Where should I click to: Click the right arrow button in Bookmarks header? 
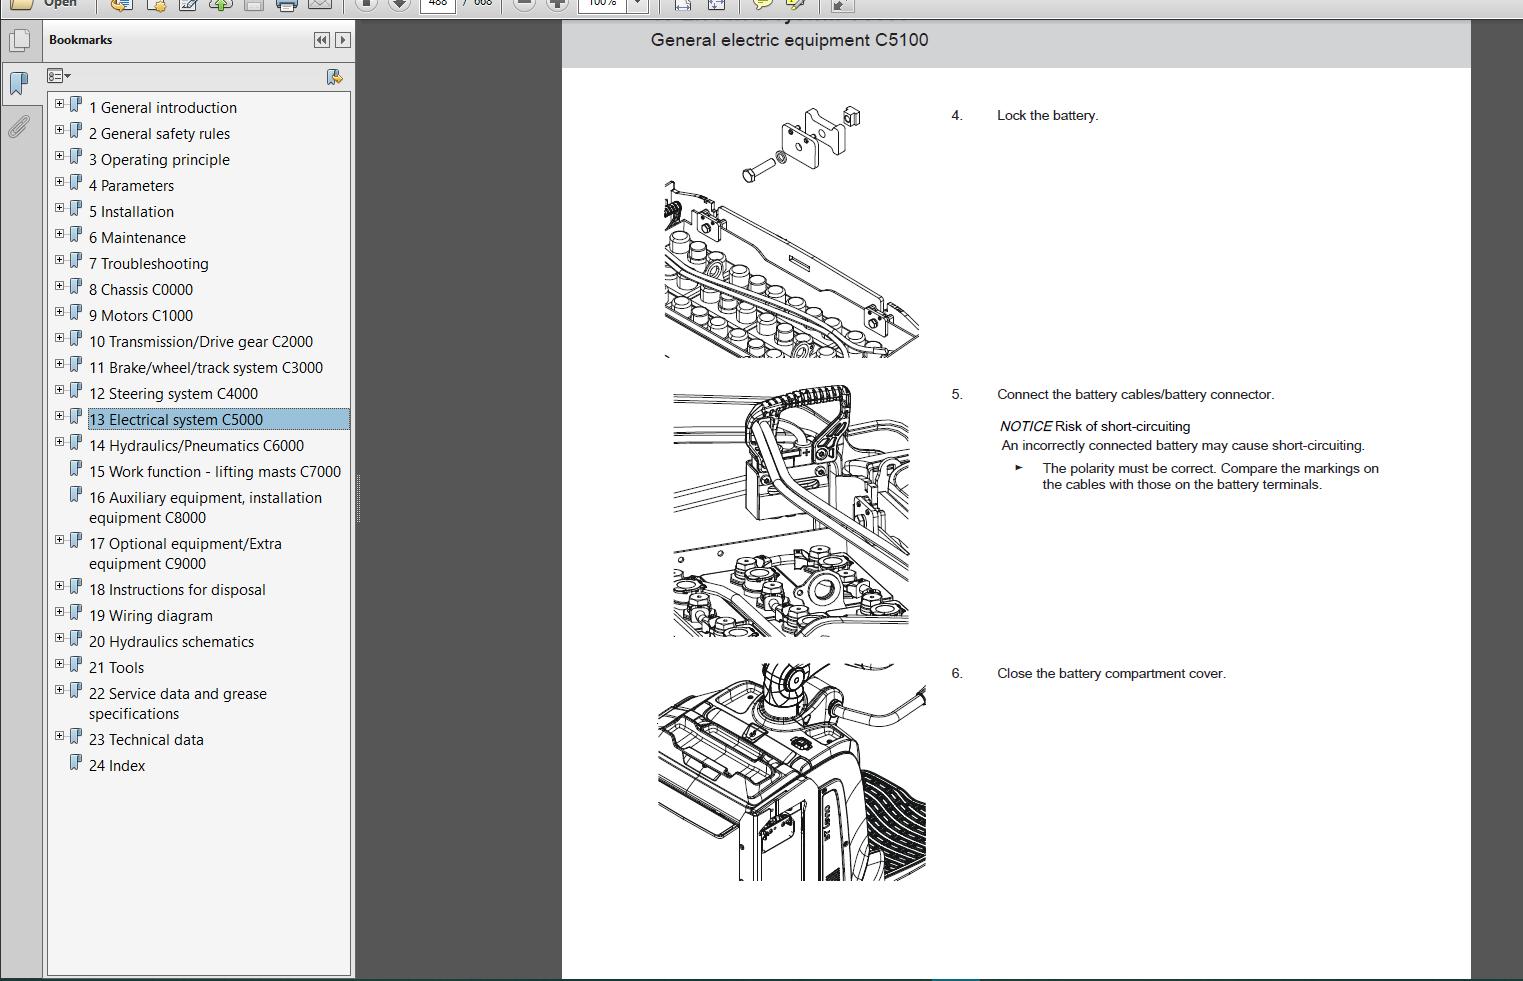[343, 40]
